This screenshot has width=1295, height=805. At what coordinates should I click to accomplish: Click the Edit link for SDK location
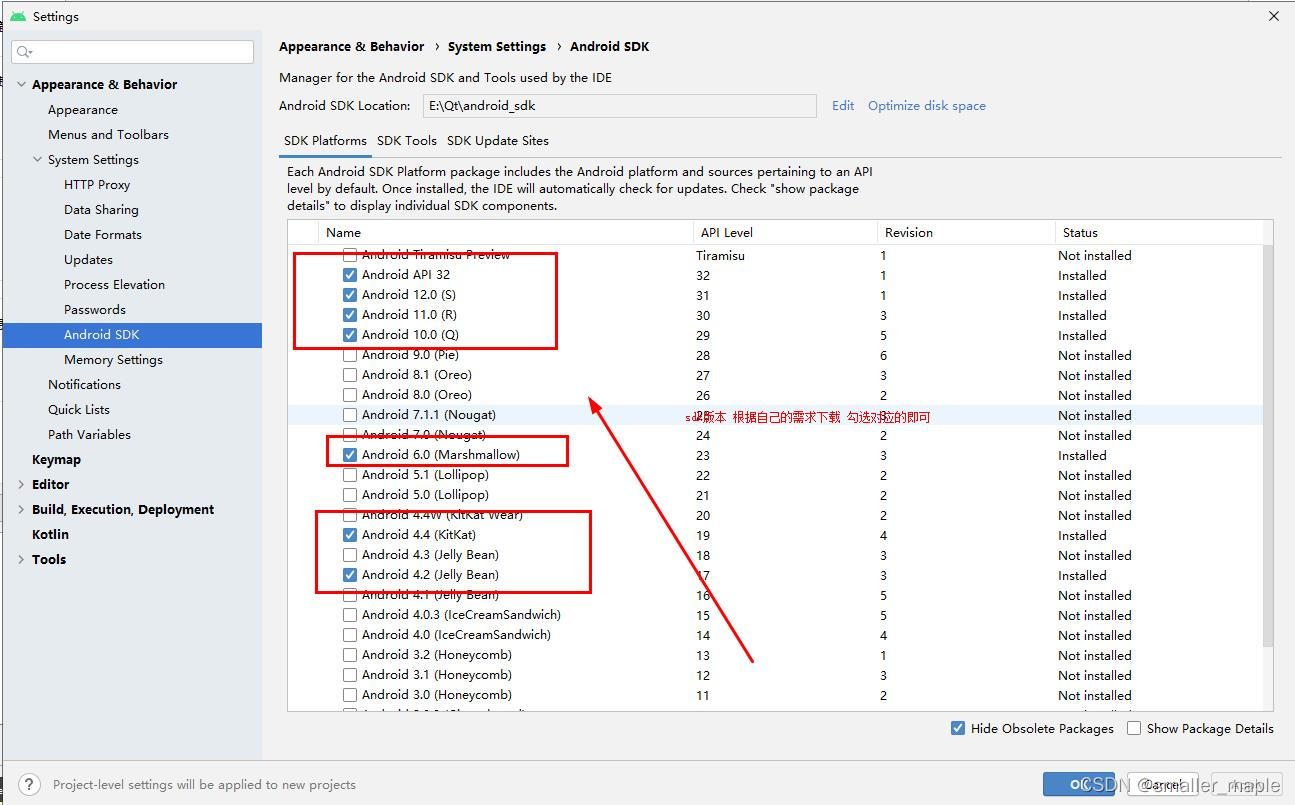pos(843,105)
